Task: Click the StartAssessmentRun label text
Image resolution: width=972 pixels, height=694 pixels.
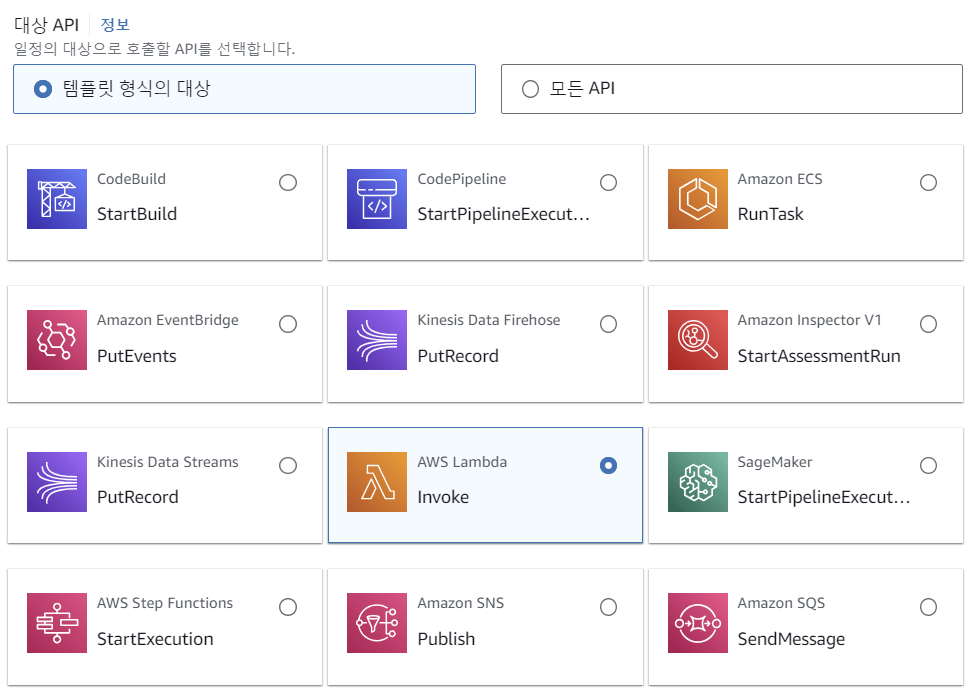Action: tap(818, 356)
